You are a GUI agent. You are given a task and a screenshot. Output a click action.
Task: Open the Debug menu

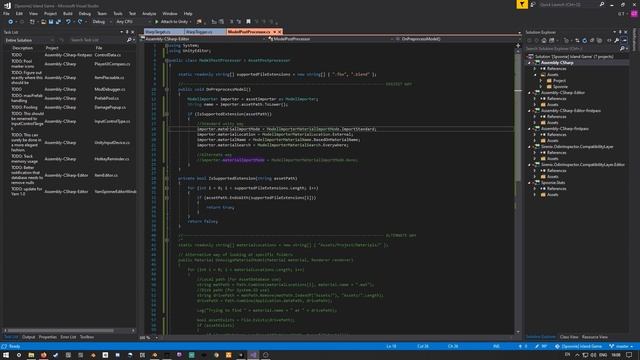click(x=84, y=13)
